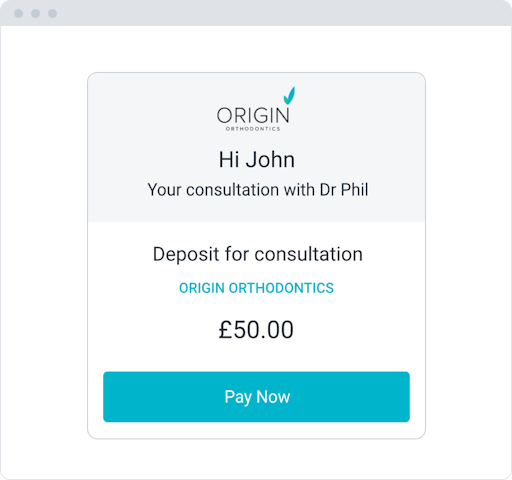Click the grey browser title bar
The image size is (512, 480).
256,13
